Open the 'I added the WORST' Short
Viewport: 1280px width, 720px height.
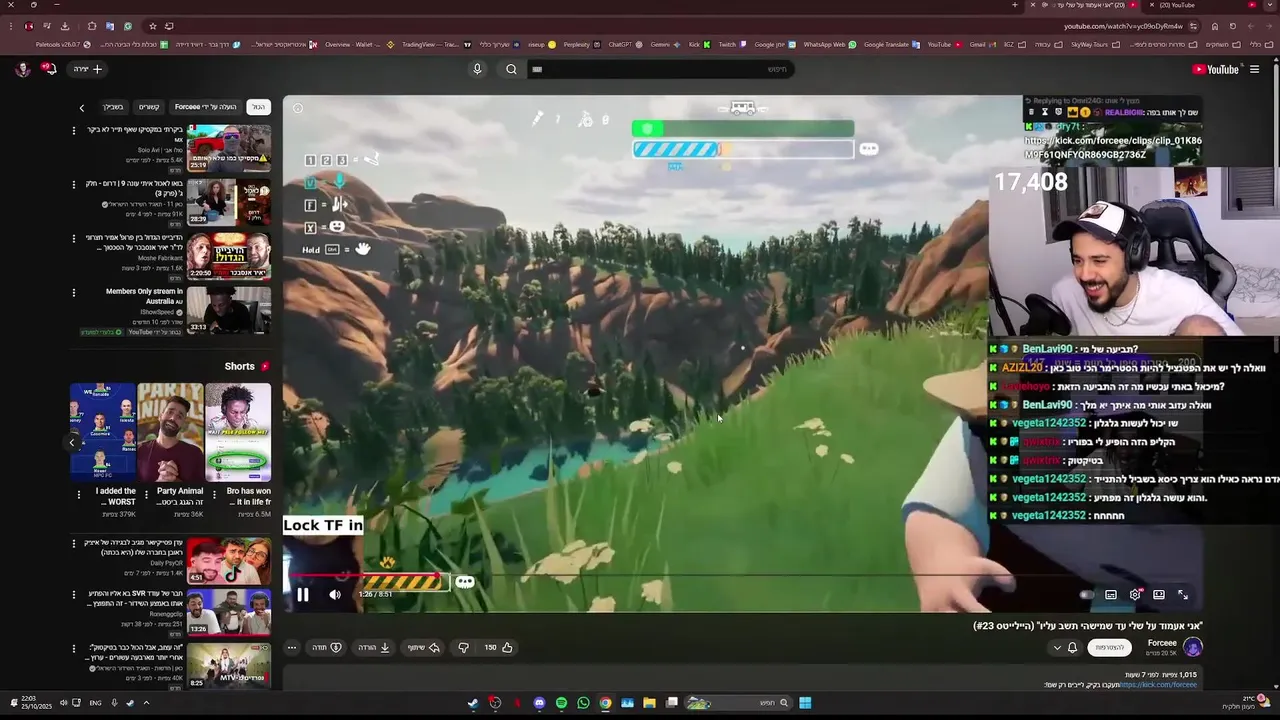(103, 432)
